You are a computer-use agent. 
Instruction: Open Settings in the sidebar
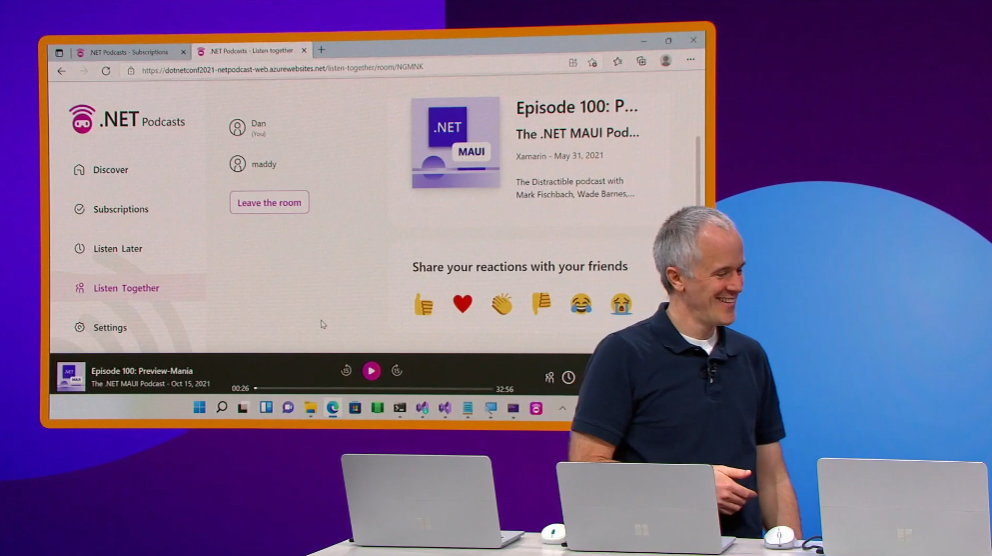(x=101, y=327)
